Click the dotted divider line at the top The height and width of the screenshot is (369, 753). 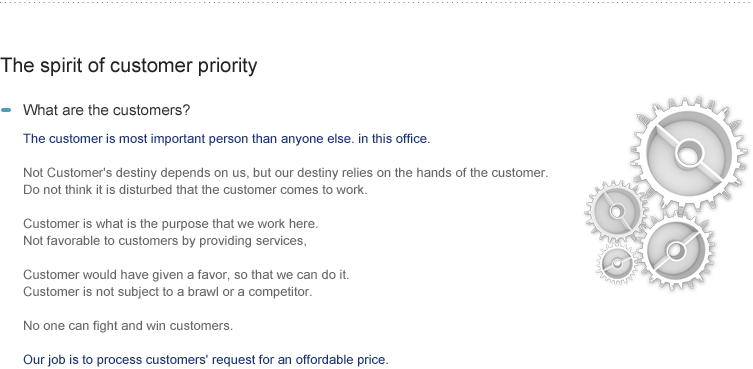click(x=376, y=2)
